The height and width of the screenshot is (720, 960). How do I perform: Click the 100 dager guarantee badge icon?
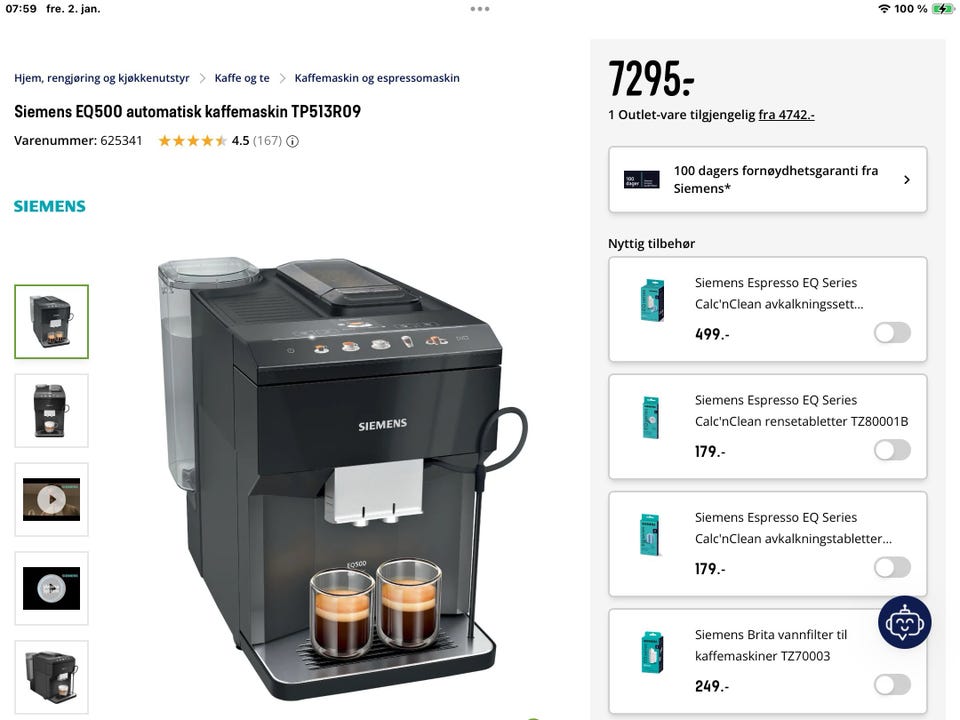click(642, 180)
